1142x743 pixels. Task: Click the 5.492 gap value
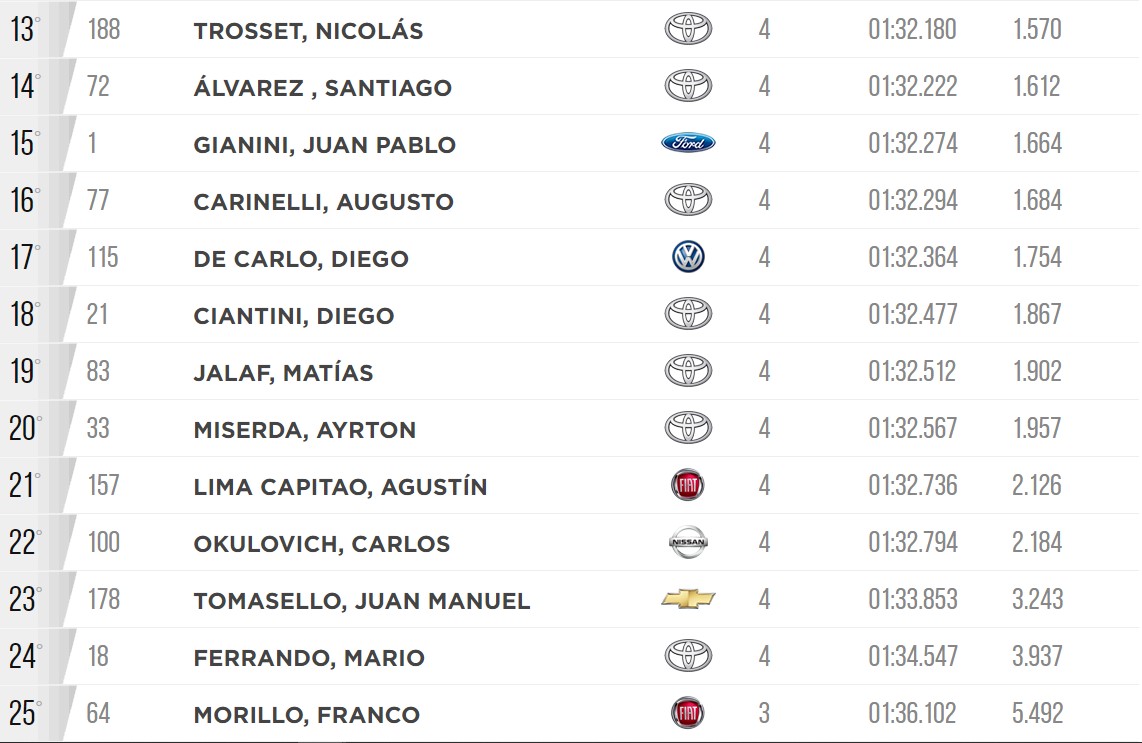pos(1037,713)
